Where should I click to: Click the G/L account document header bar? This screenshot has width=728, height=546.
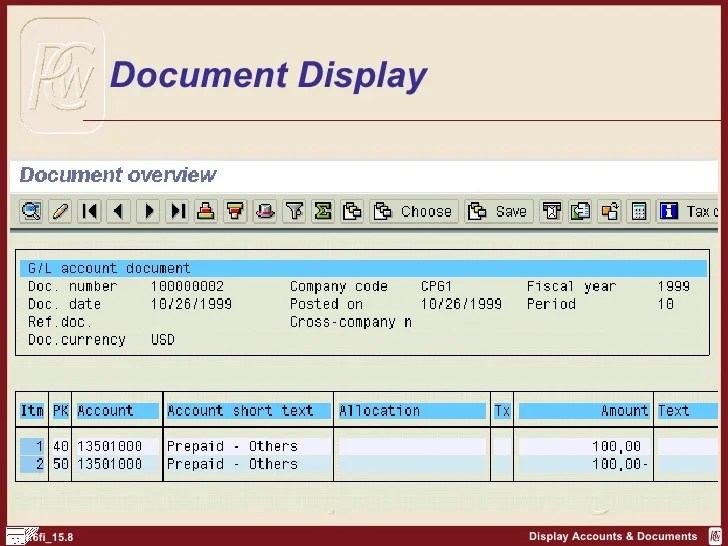[x=363, y=268]
